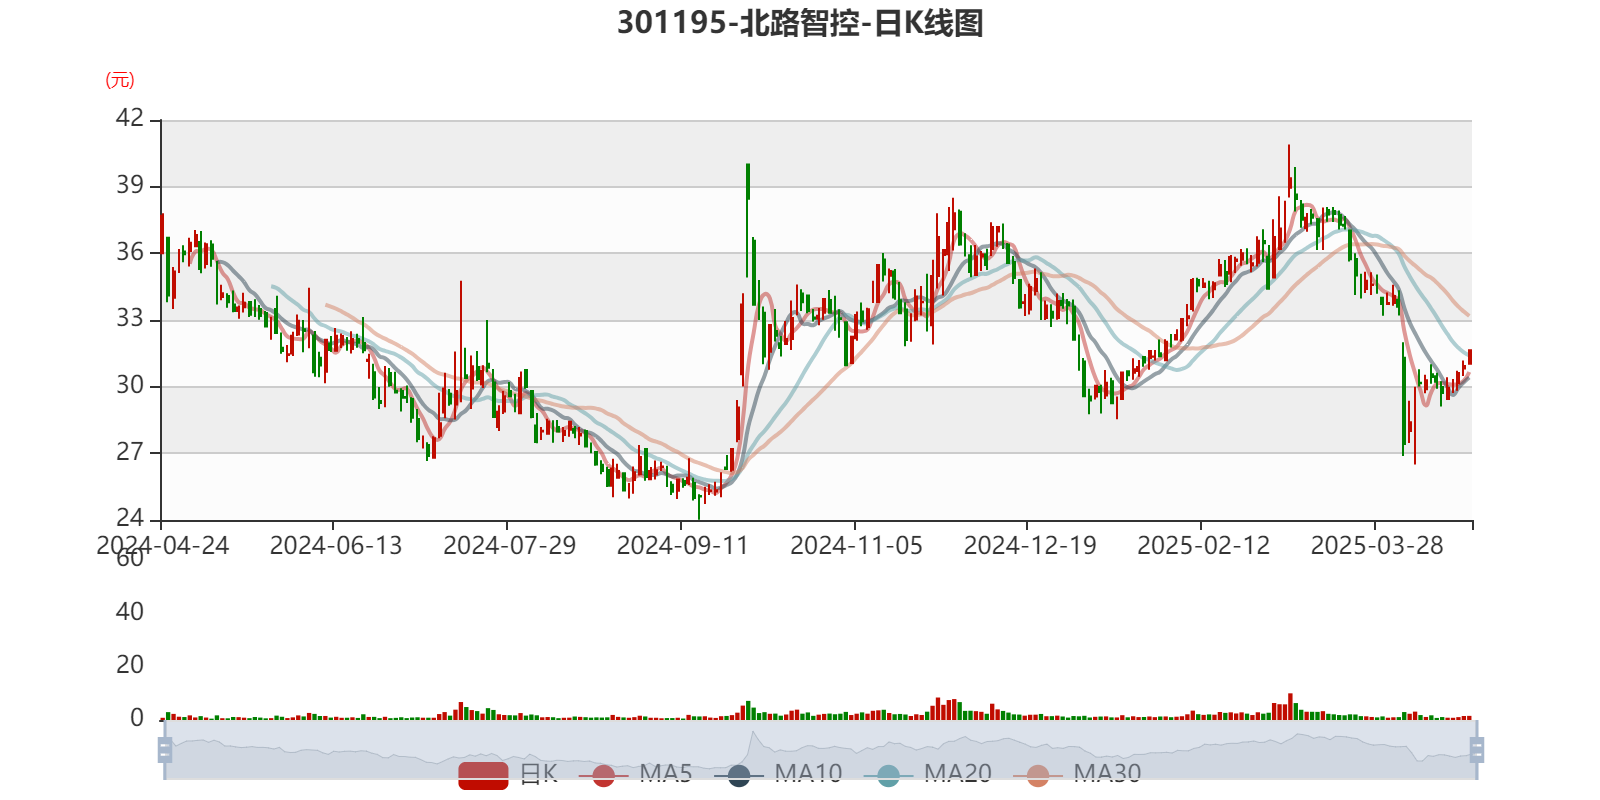Click the (元) unit label
Image resolution: width=1600 pixels, height=800 pixels.
click(120, 80)
